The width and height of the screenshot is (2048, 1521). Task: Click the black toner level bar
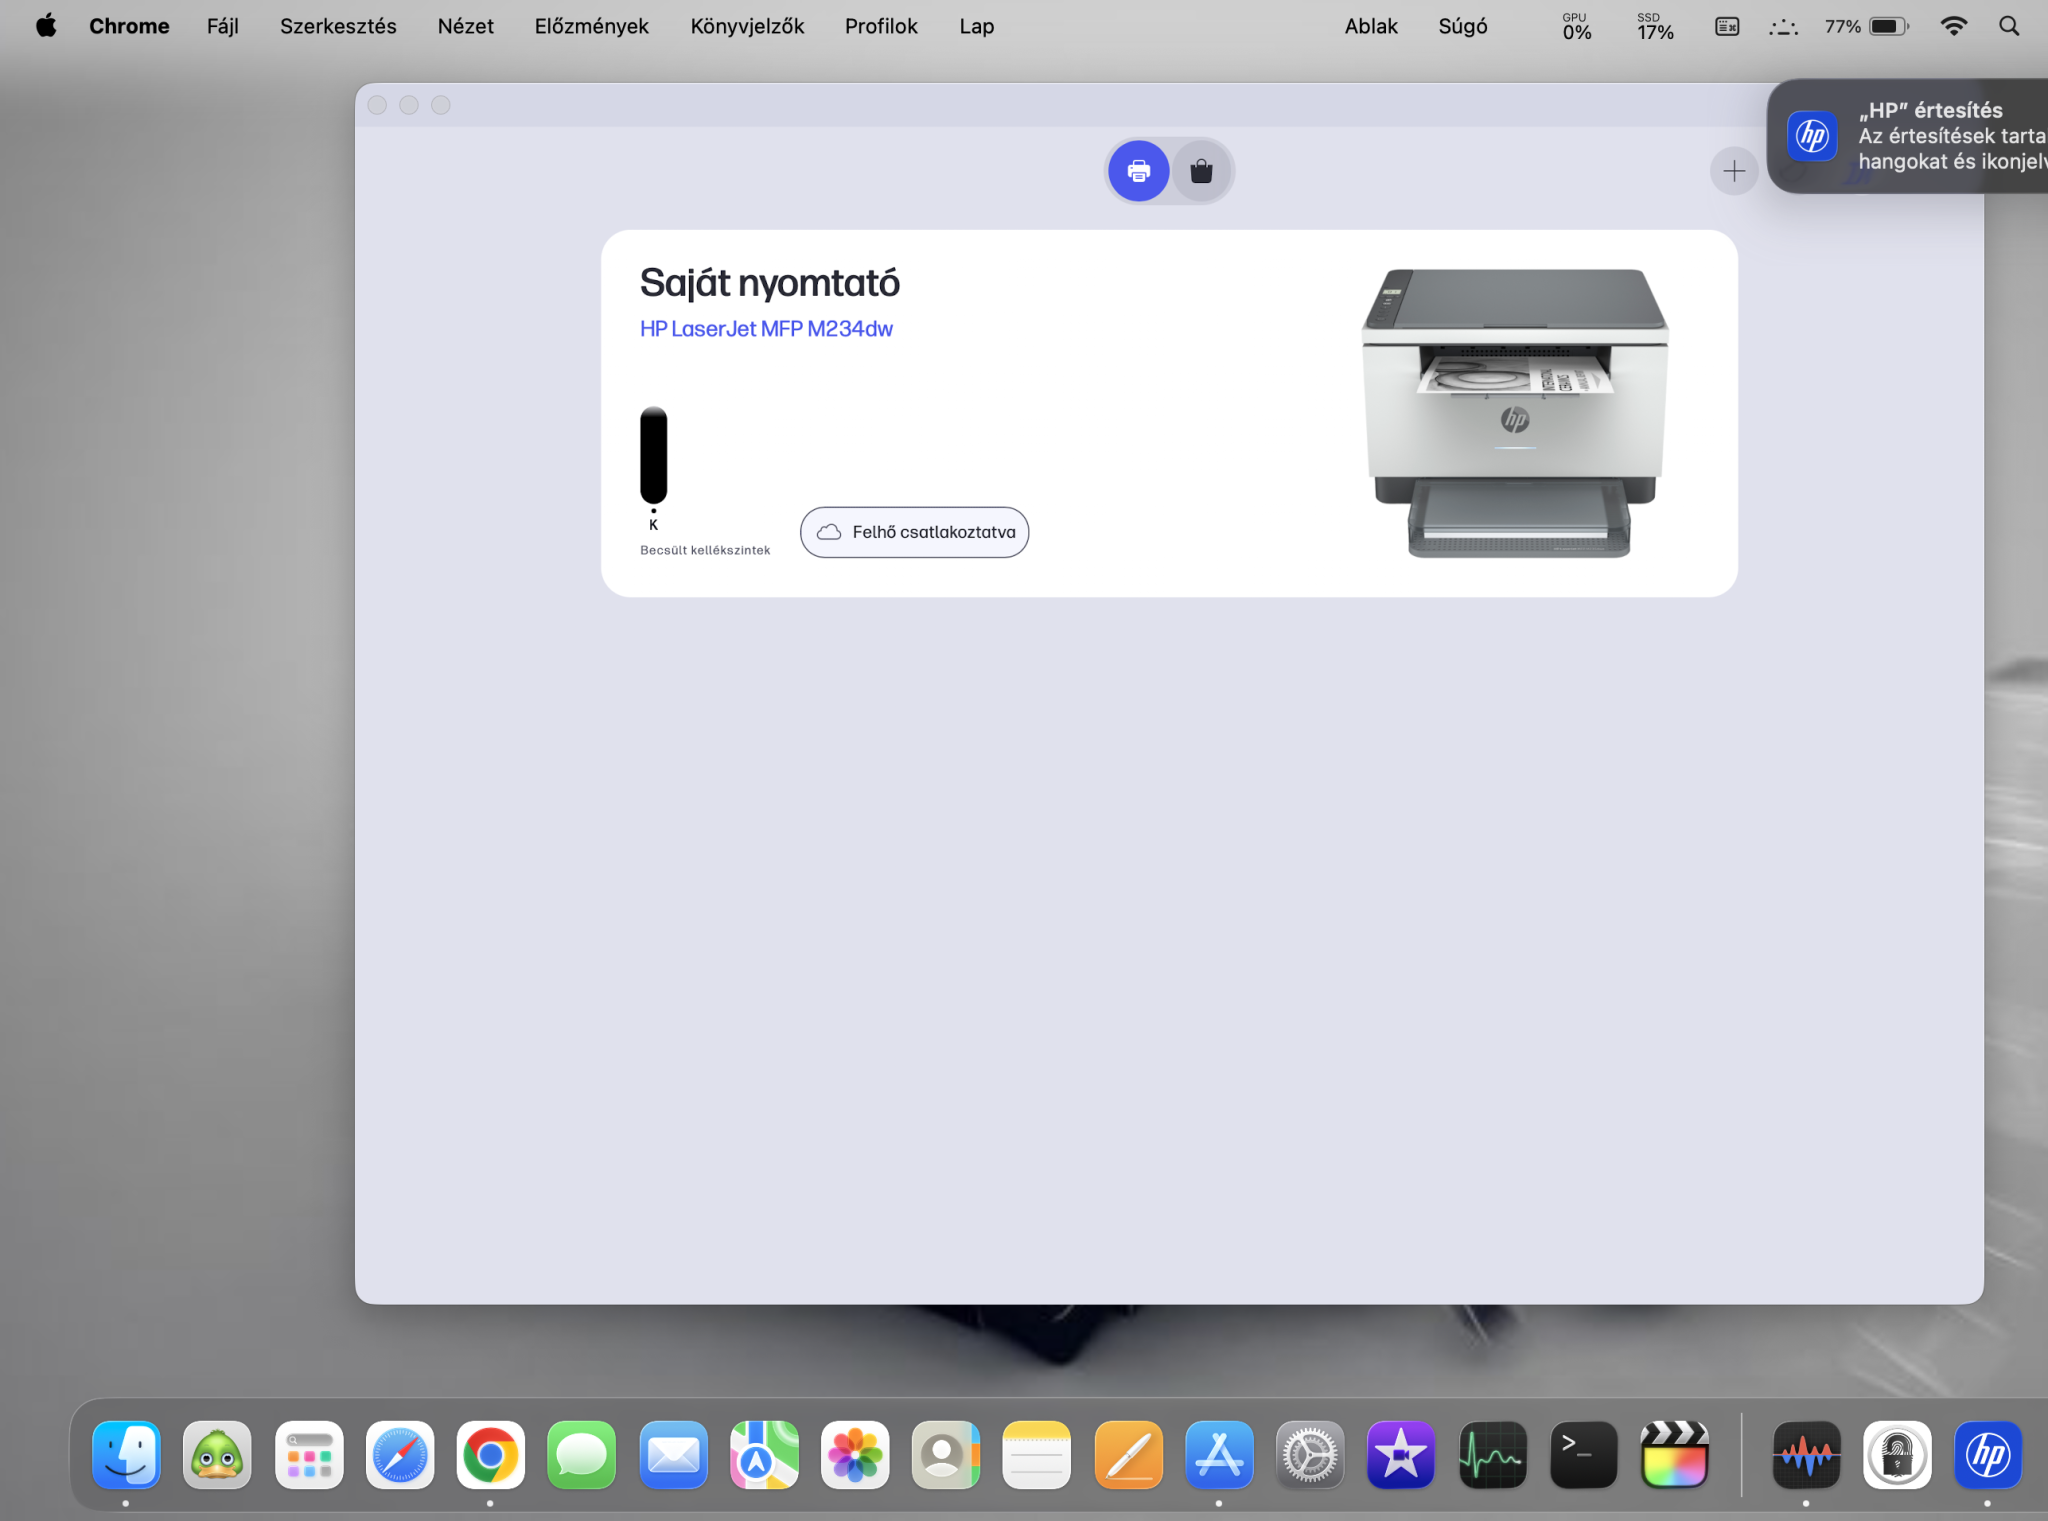pyautogui.click(x=653, y=455)
